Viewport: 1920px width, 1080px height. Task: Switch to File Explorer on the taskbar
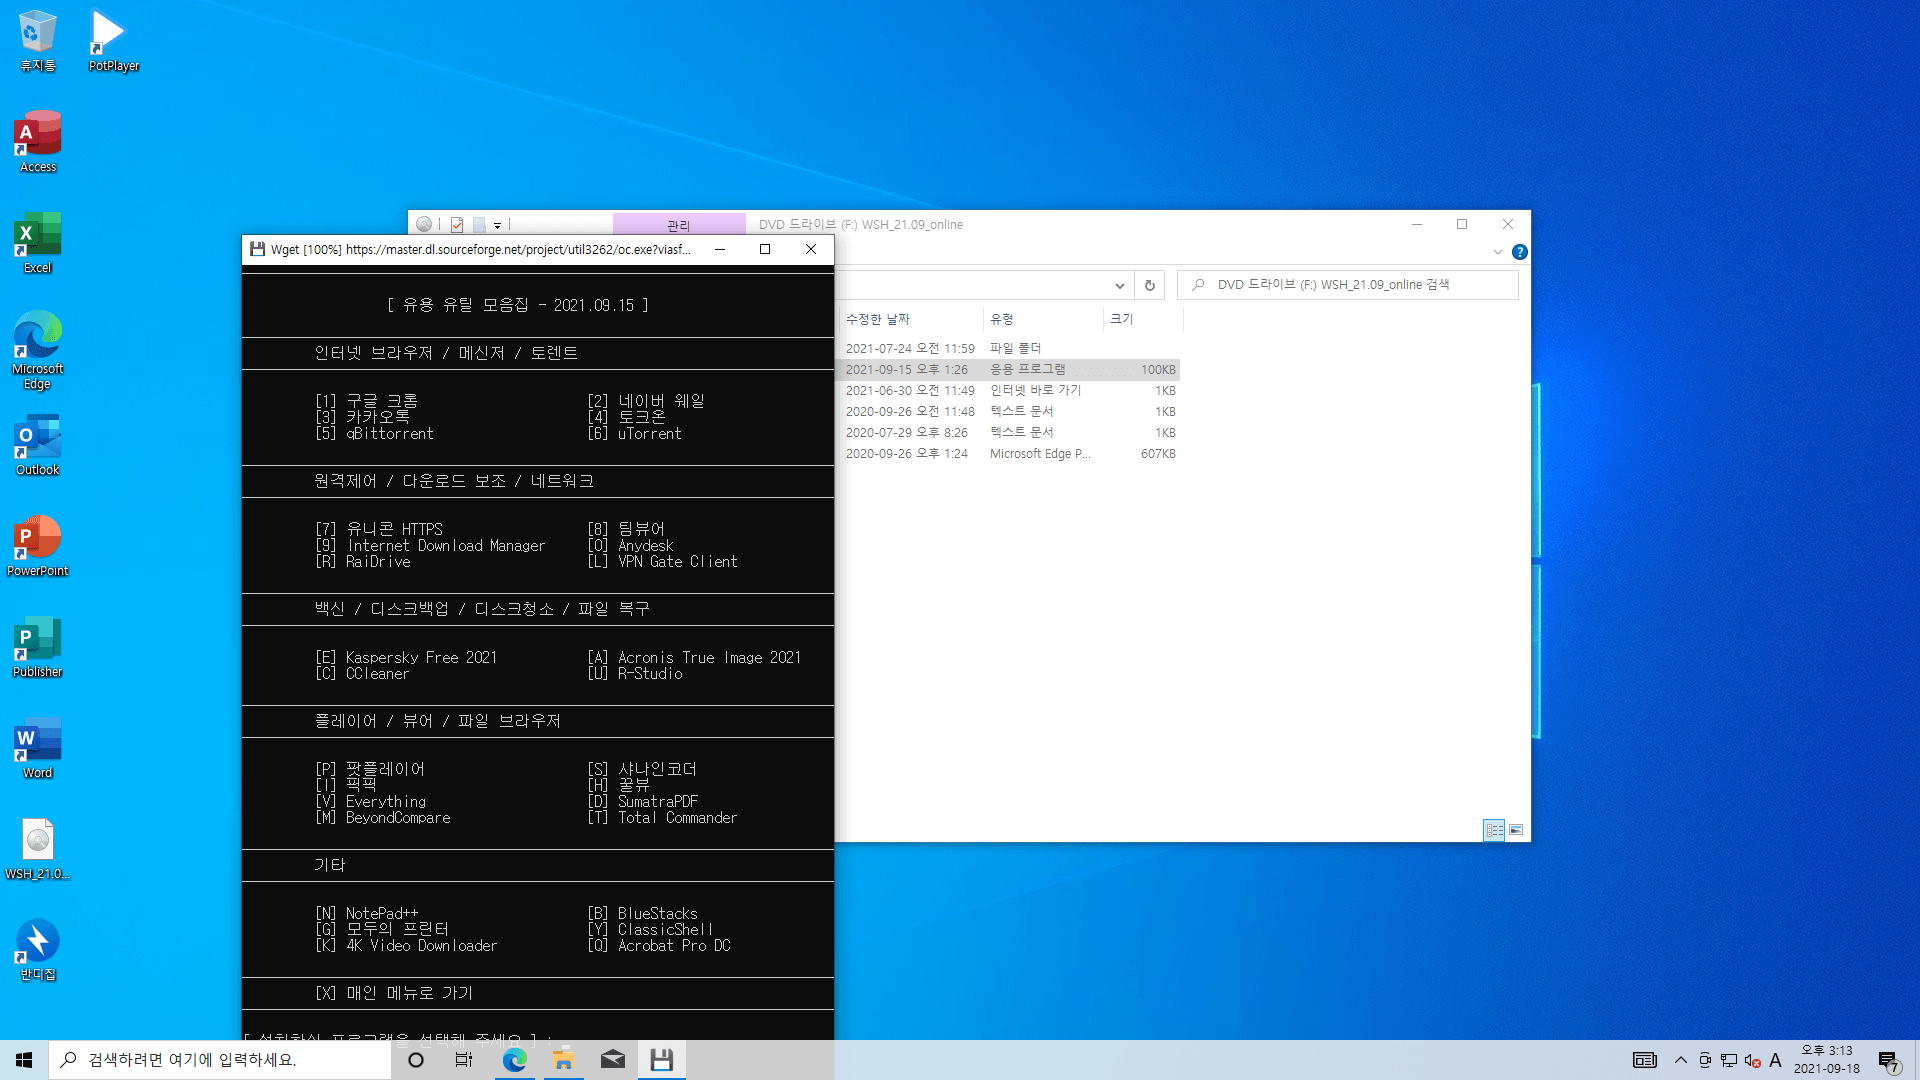pos(563,1060)
